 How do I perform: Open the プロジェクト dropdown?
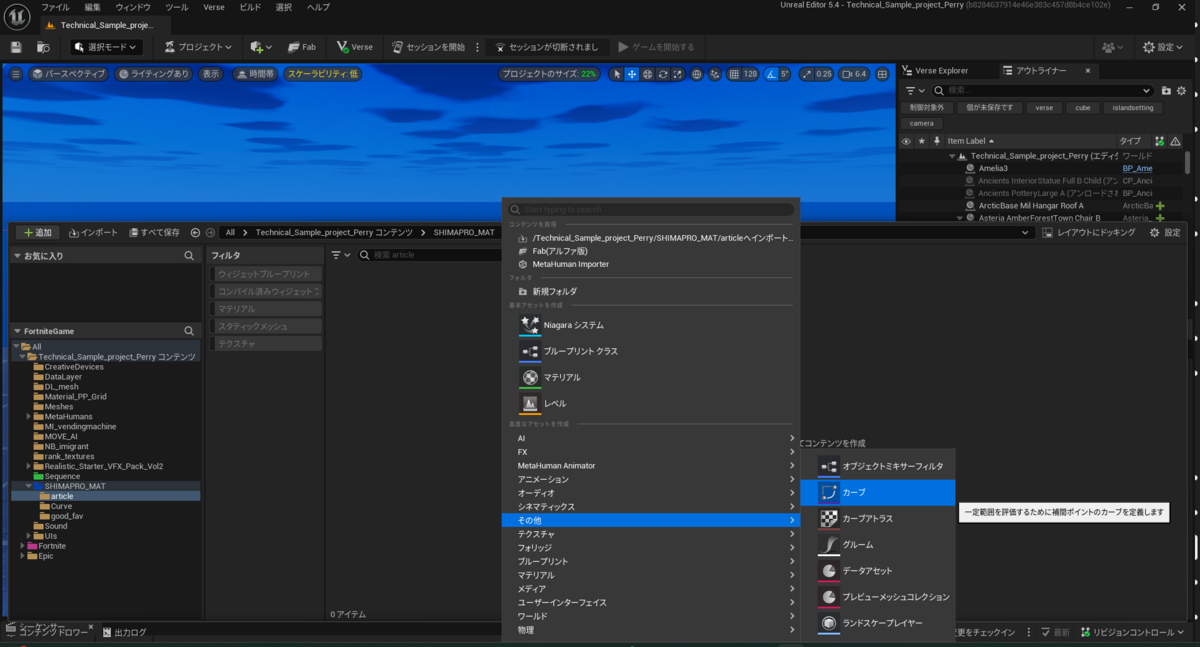[198, 47]
